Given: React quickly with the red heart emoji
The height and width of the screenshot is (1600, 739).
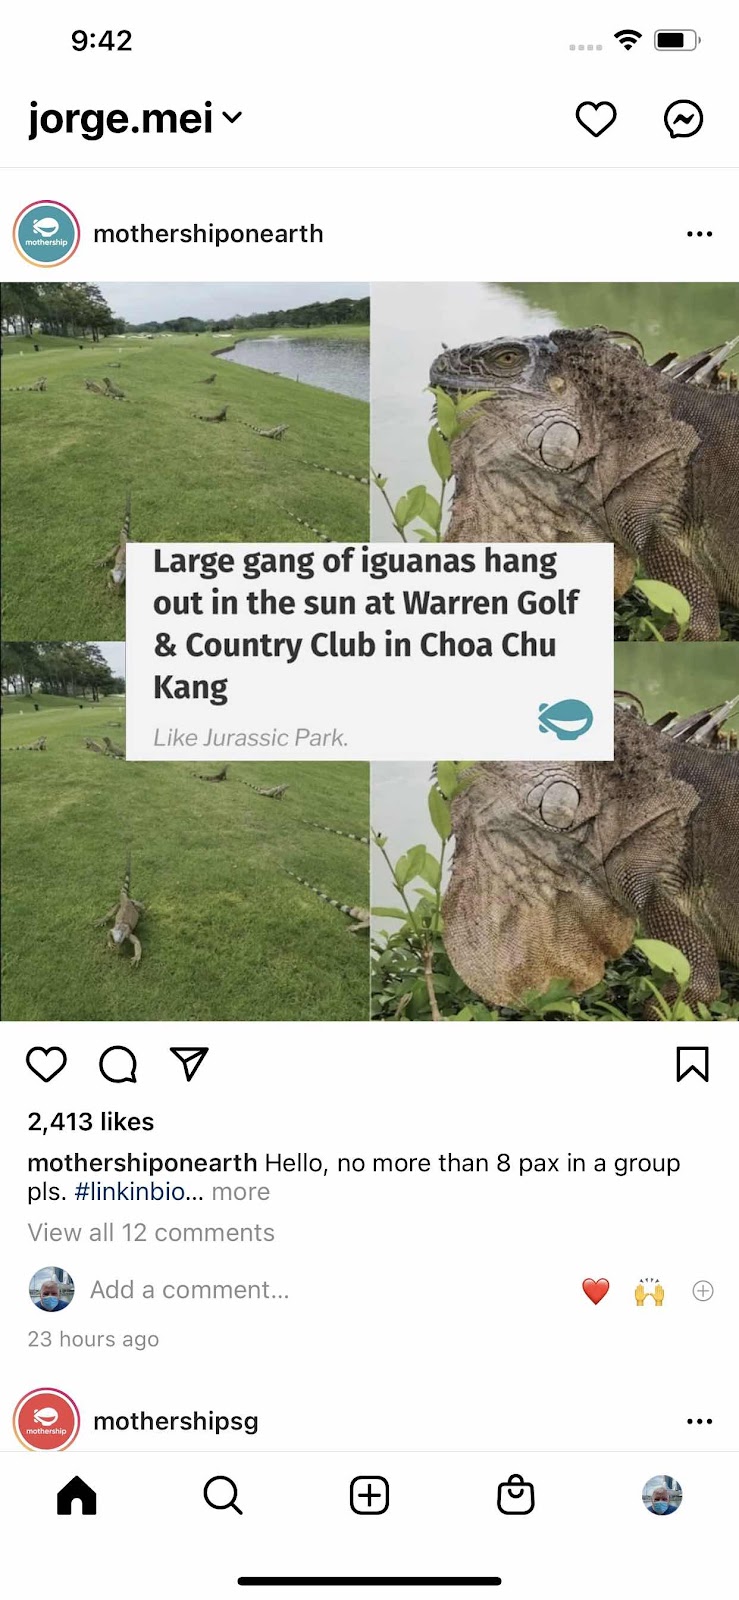Looking at the screenshot, I should pos(596,1291).
